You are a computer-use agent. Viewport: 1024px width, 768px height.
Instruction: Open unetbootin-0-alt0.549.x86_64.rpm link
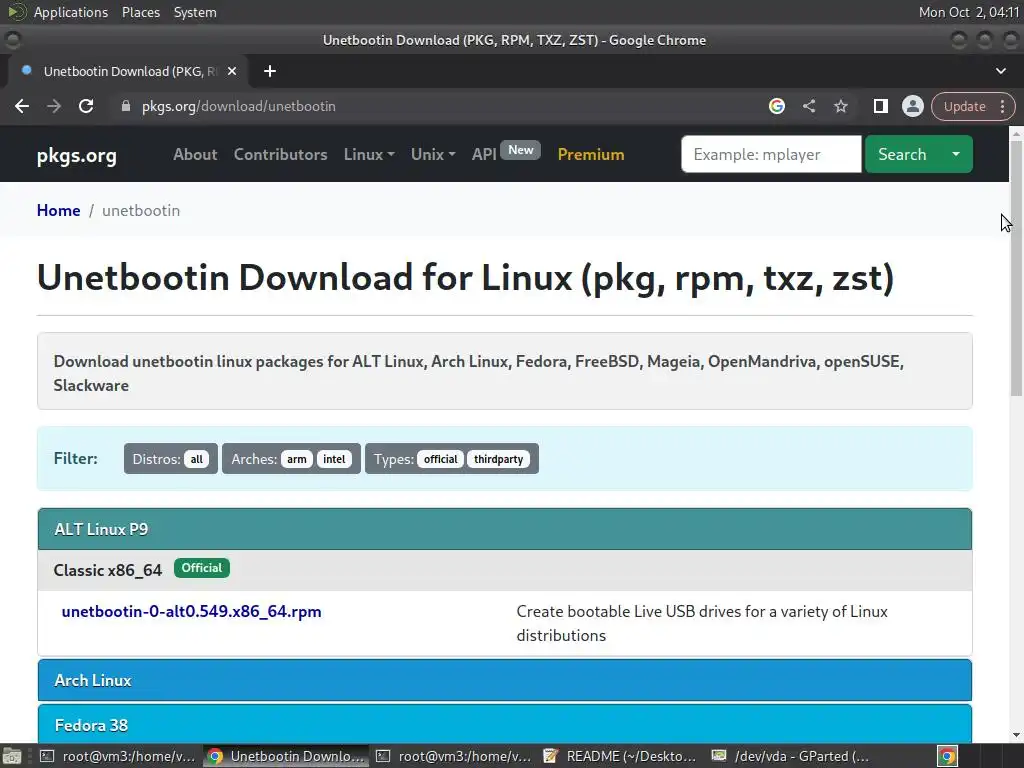click(191, 611)
